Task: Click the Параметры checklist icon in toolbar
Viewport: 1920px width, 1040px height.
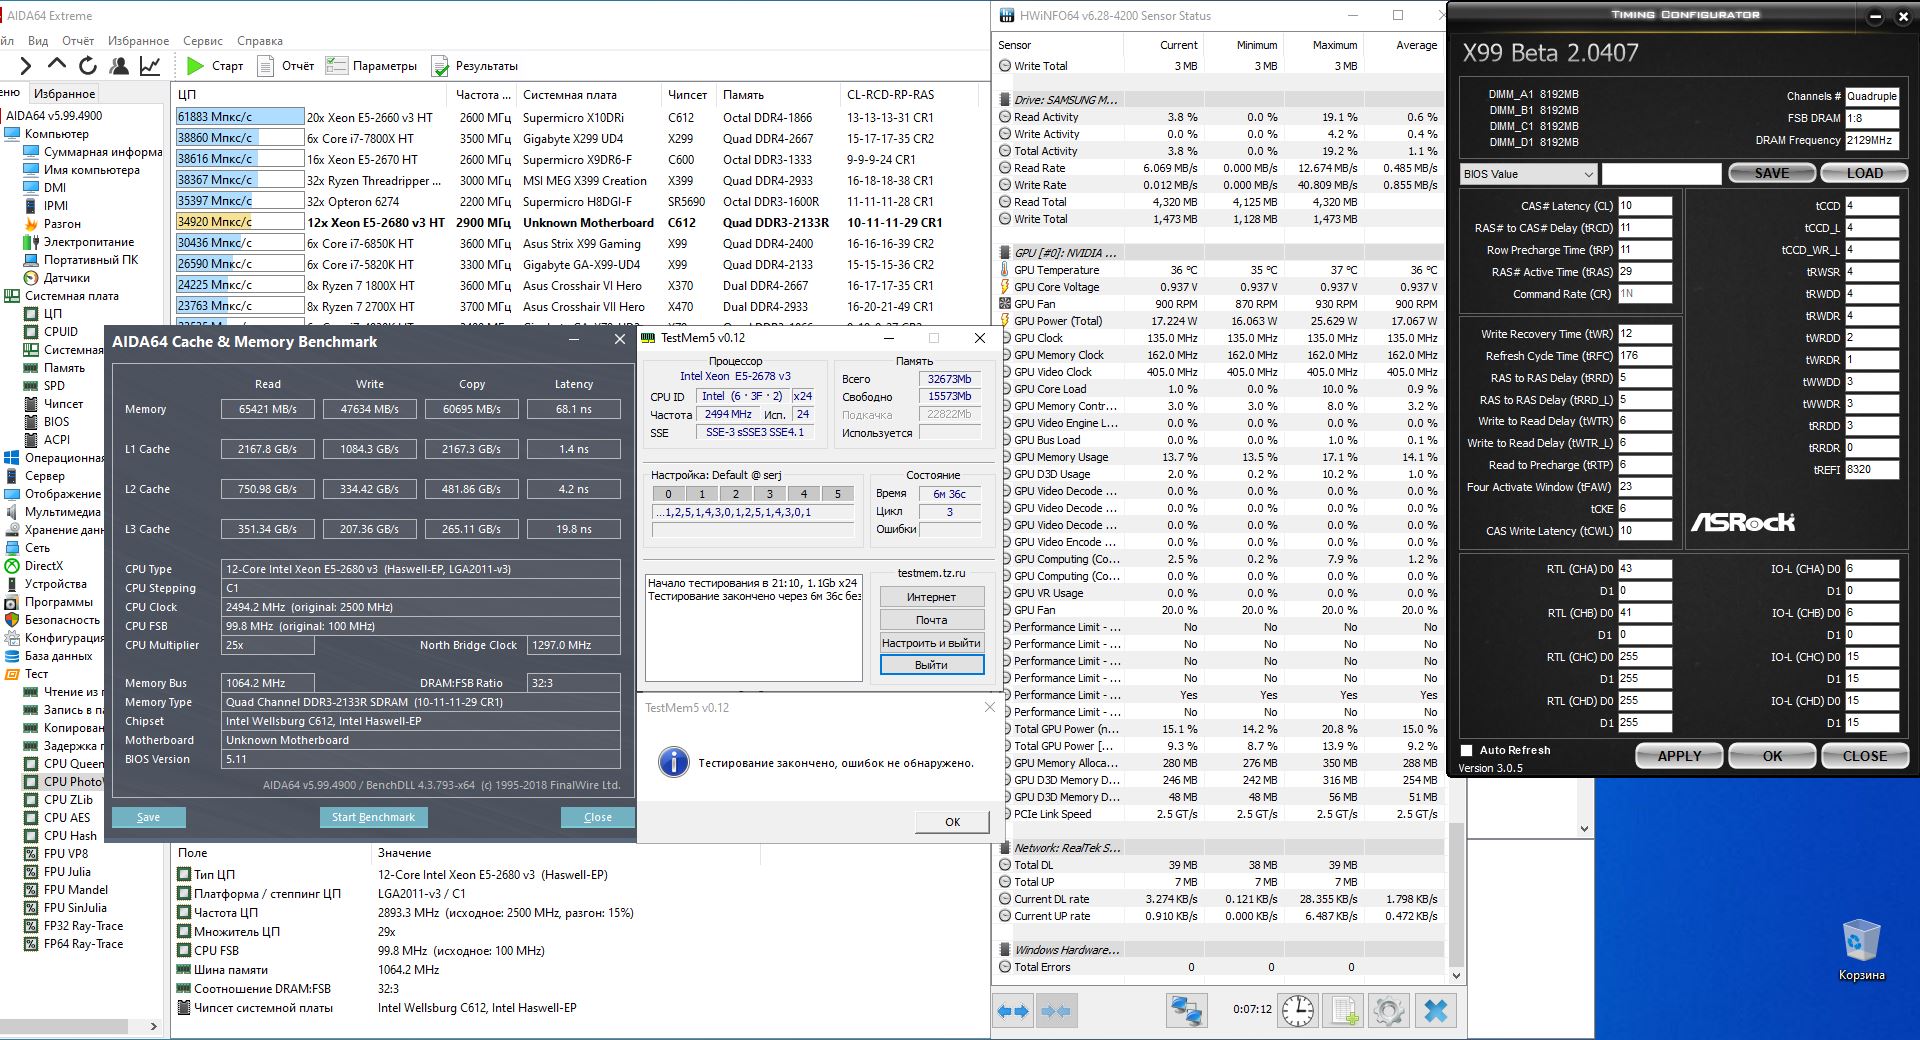Action: tap(336, 66)
